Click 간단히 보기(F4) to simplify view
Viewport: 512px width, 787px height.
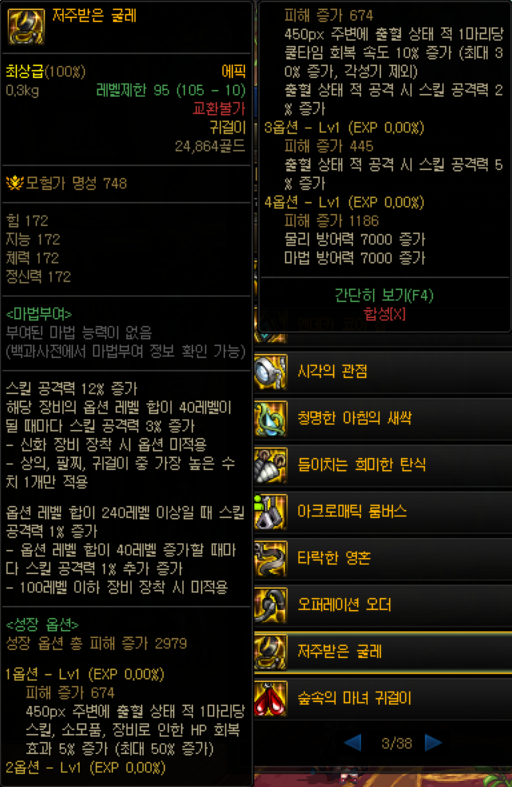pyautogui.click(x=384, y=295)
